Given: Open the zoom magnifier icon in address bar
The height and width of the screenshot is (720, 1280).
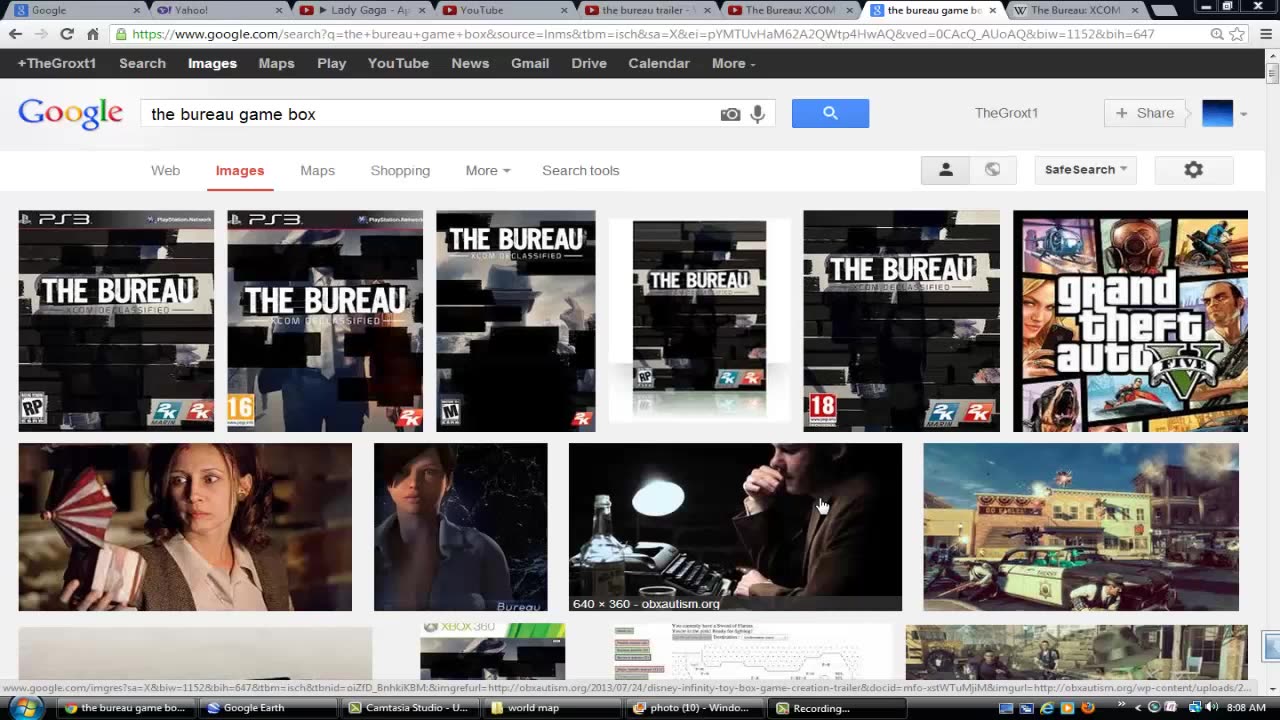Looking at the screenshot, I should click(x=1217, y=34).
